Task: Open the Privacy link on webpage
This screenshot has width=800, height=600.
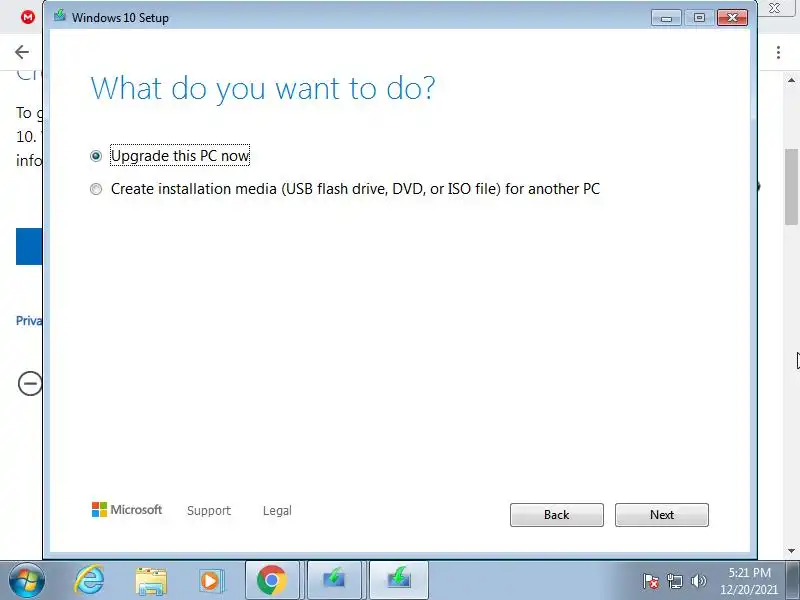Action: click(x=29, y=320)
